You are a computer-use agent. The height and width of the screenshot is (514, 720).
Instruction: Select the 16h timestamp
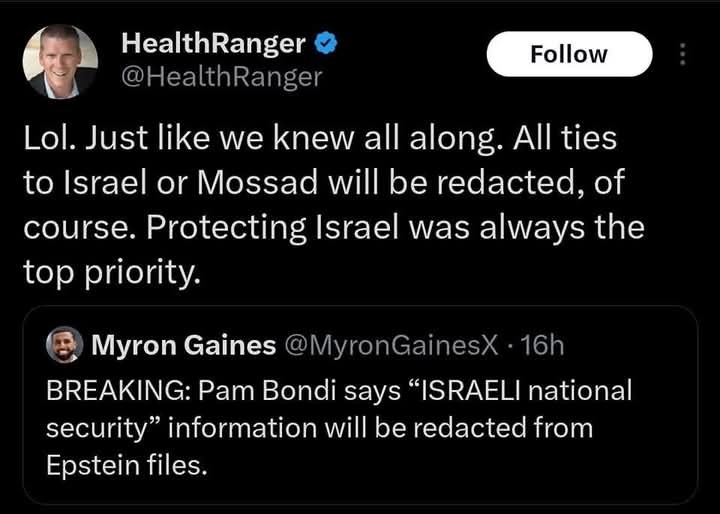[543, 345]
